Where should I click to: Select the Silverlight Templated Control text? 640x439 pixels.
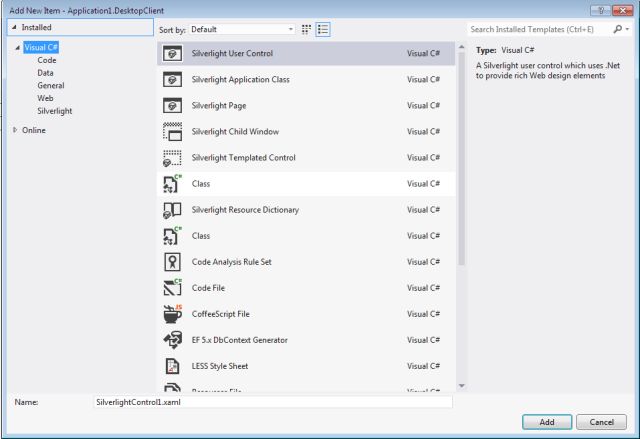[243, 158]
